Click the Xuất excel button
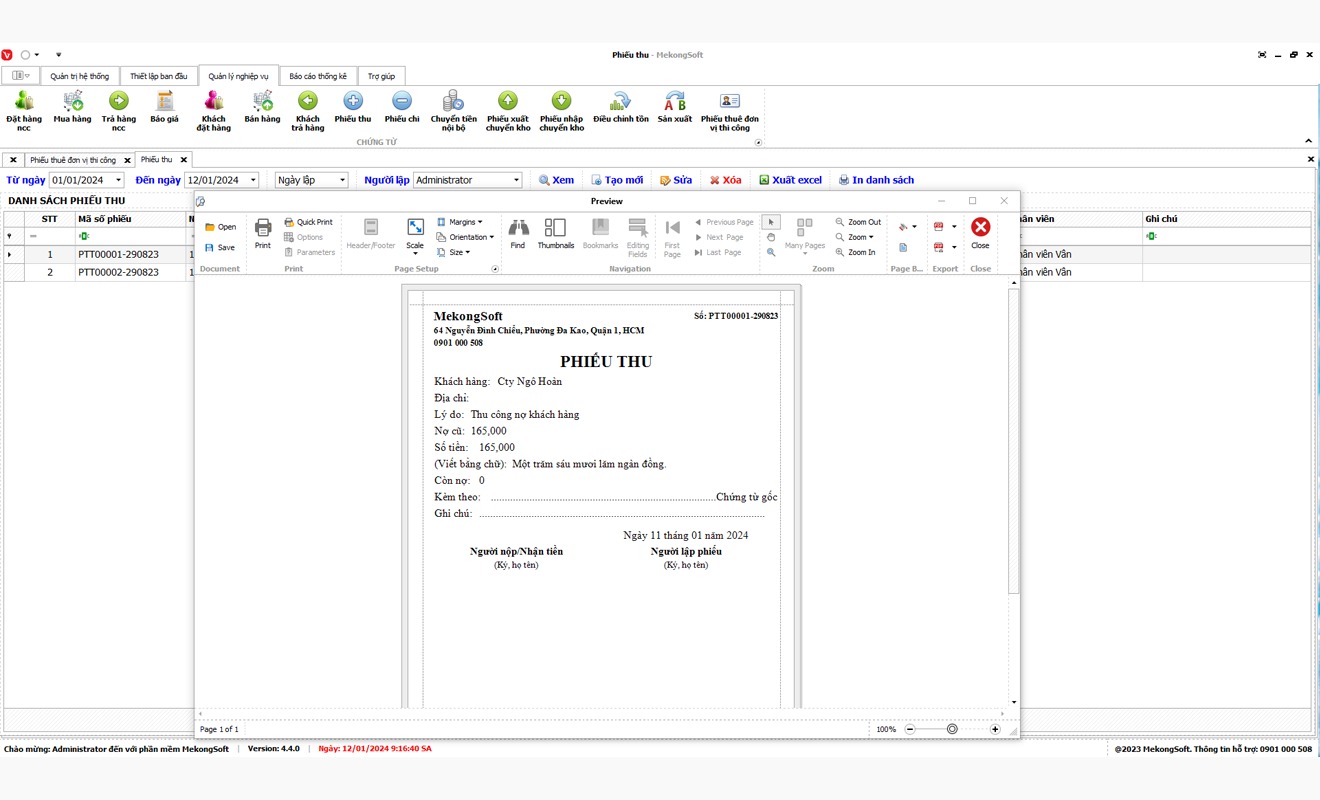 click(x=790, y=180)
